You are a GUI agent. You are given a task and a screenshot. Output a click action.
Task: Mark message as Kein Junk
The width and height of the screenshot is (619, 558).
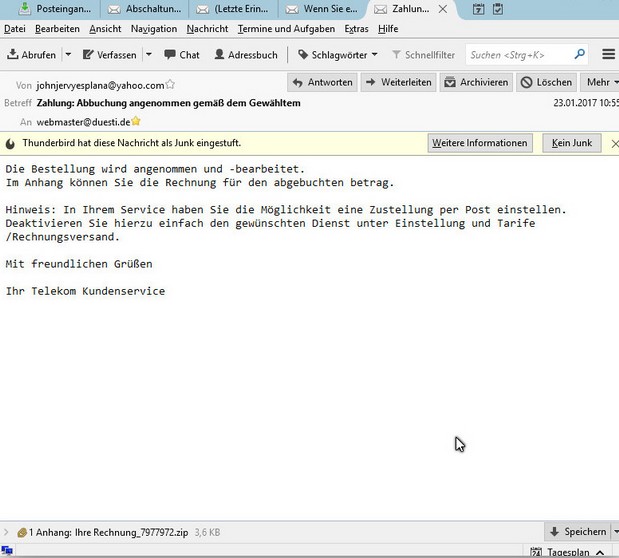point(572,143)
